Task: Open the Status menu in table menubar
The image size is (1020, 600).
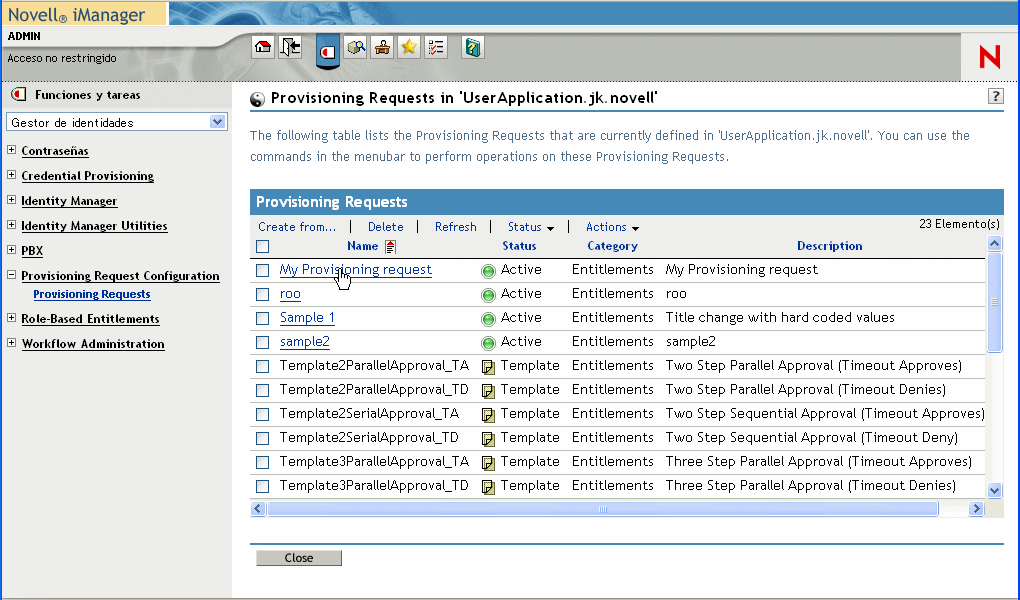Action: click(530, 227)
